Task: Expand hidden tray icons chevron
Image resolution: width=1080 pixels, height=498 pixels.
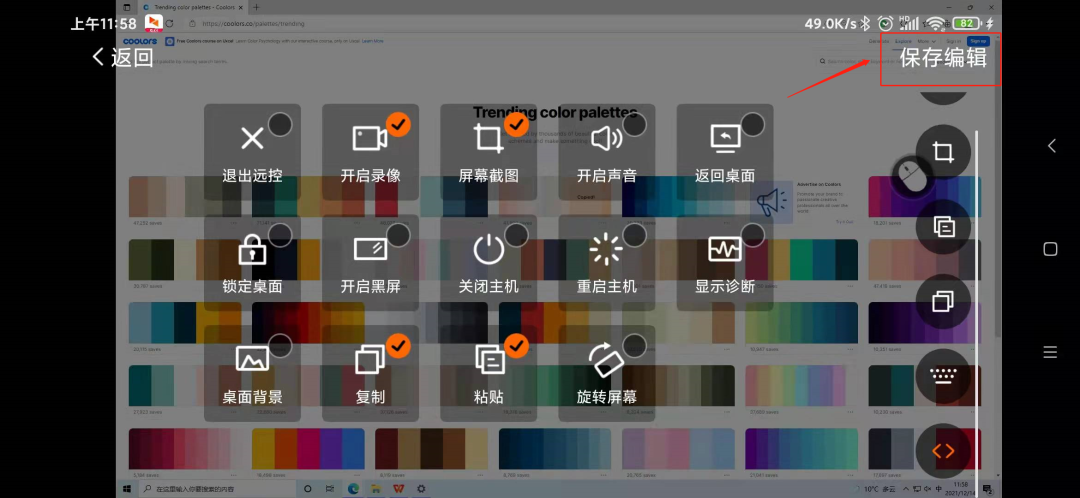Action: pos(908,489)
